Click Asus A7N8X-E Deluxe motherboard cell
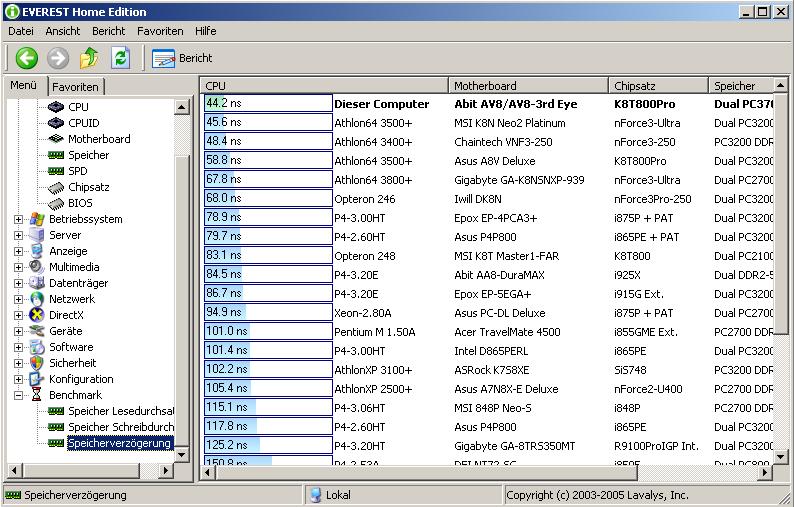The height and width of the screenshot is (507, 794). pyautogui.click(x=506, y=389)
